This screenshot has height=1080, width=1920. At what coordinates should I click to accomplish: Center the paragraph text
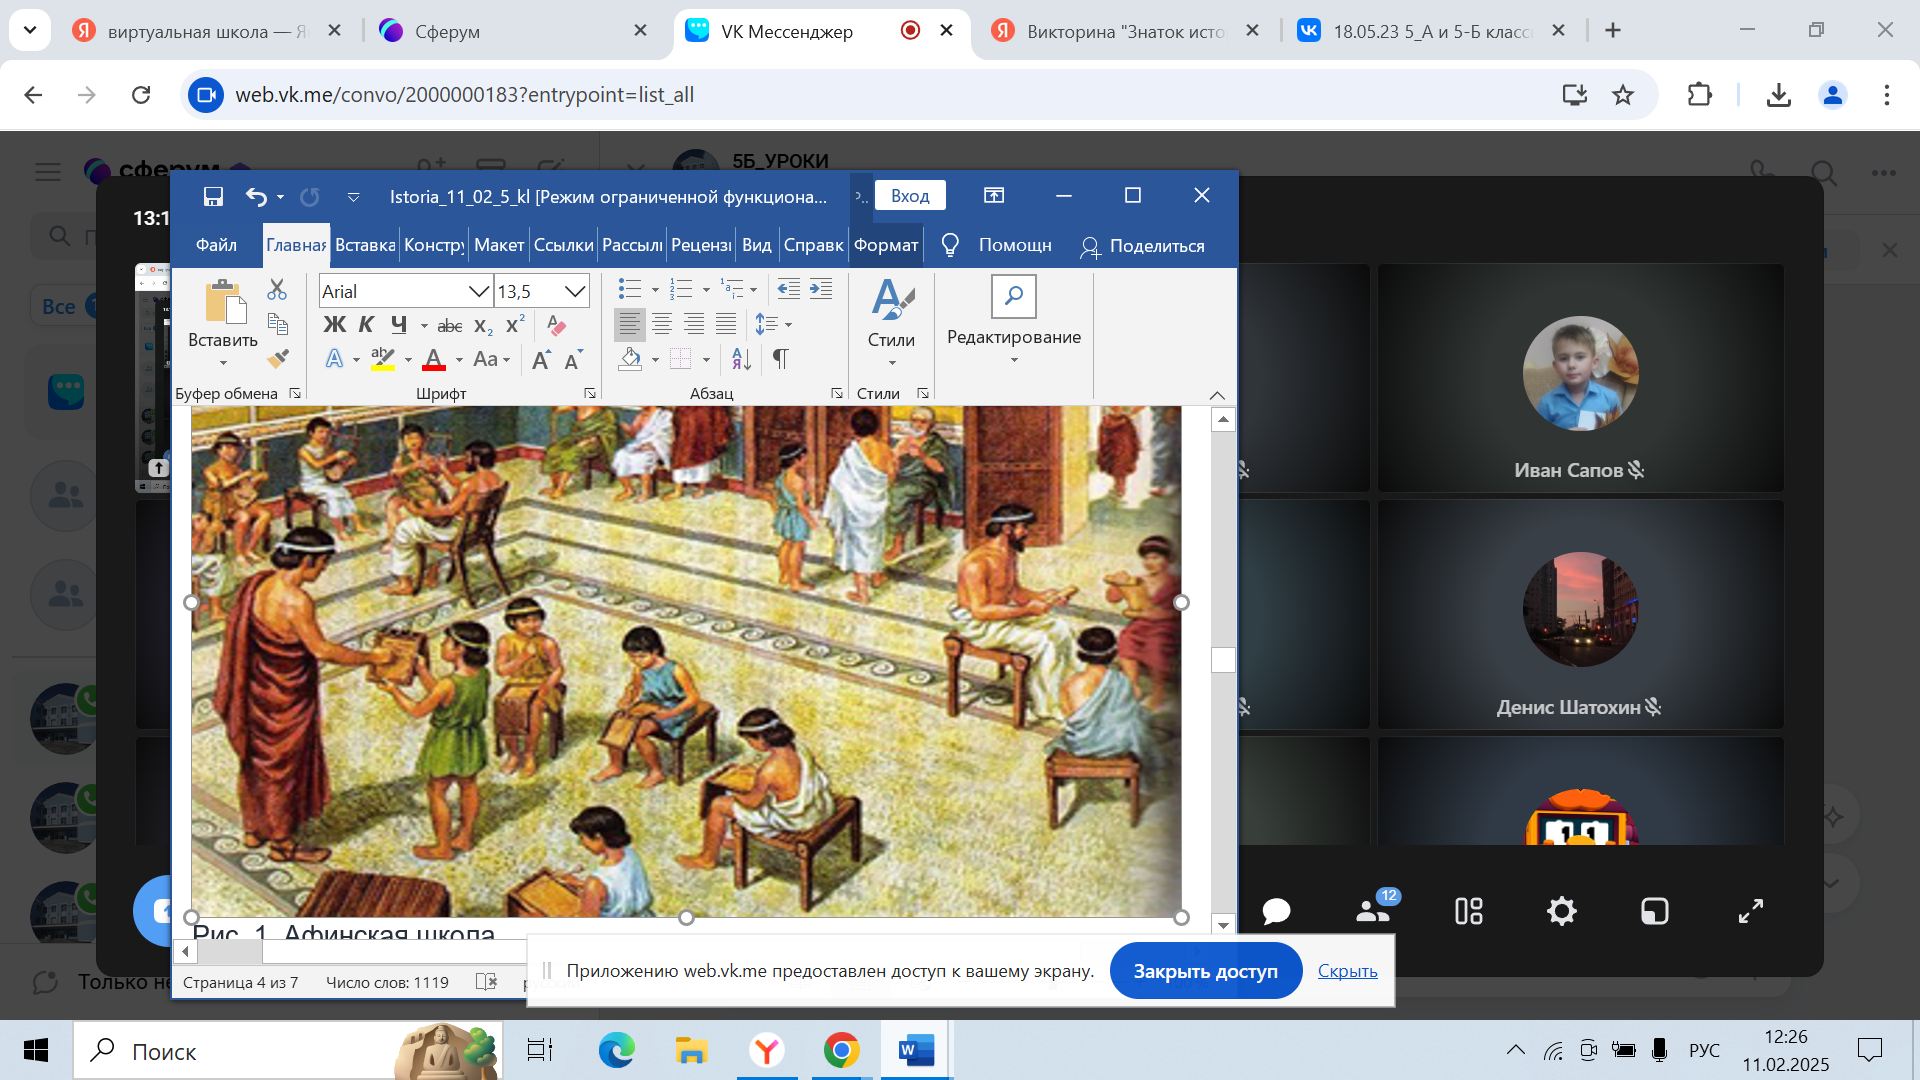pos(661,324)
